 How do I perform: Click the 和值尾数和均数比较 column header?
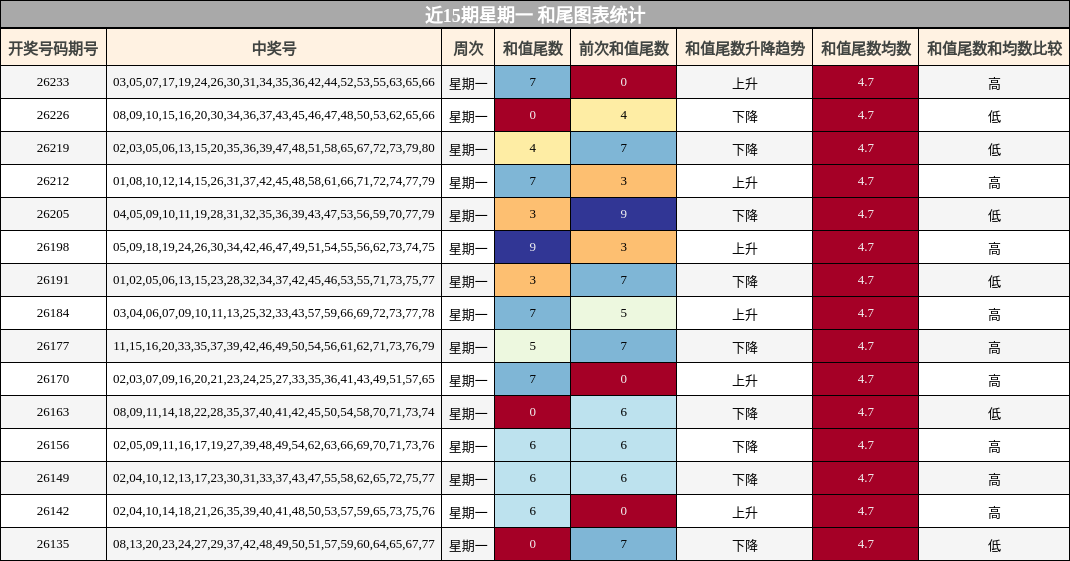[x=994, y=48]
